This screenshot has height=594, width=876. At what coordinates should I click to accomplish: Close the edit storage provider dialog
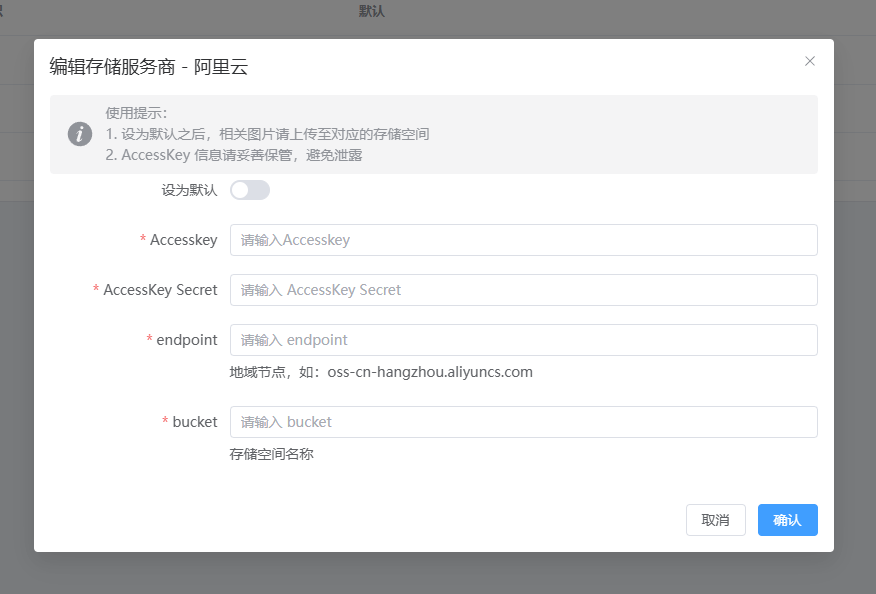(x=810, y=61)
